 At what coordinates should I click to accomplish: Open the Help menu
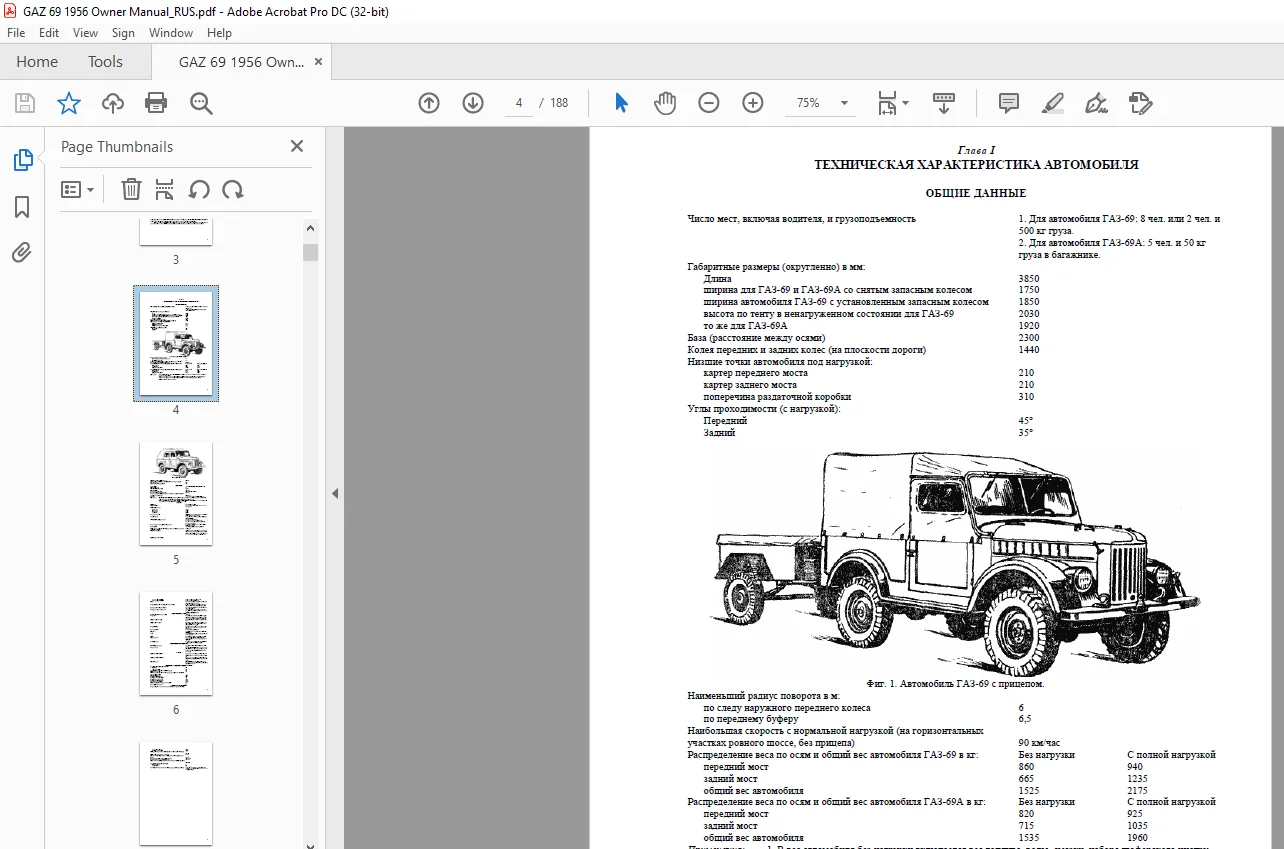[x=219, y=33]
